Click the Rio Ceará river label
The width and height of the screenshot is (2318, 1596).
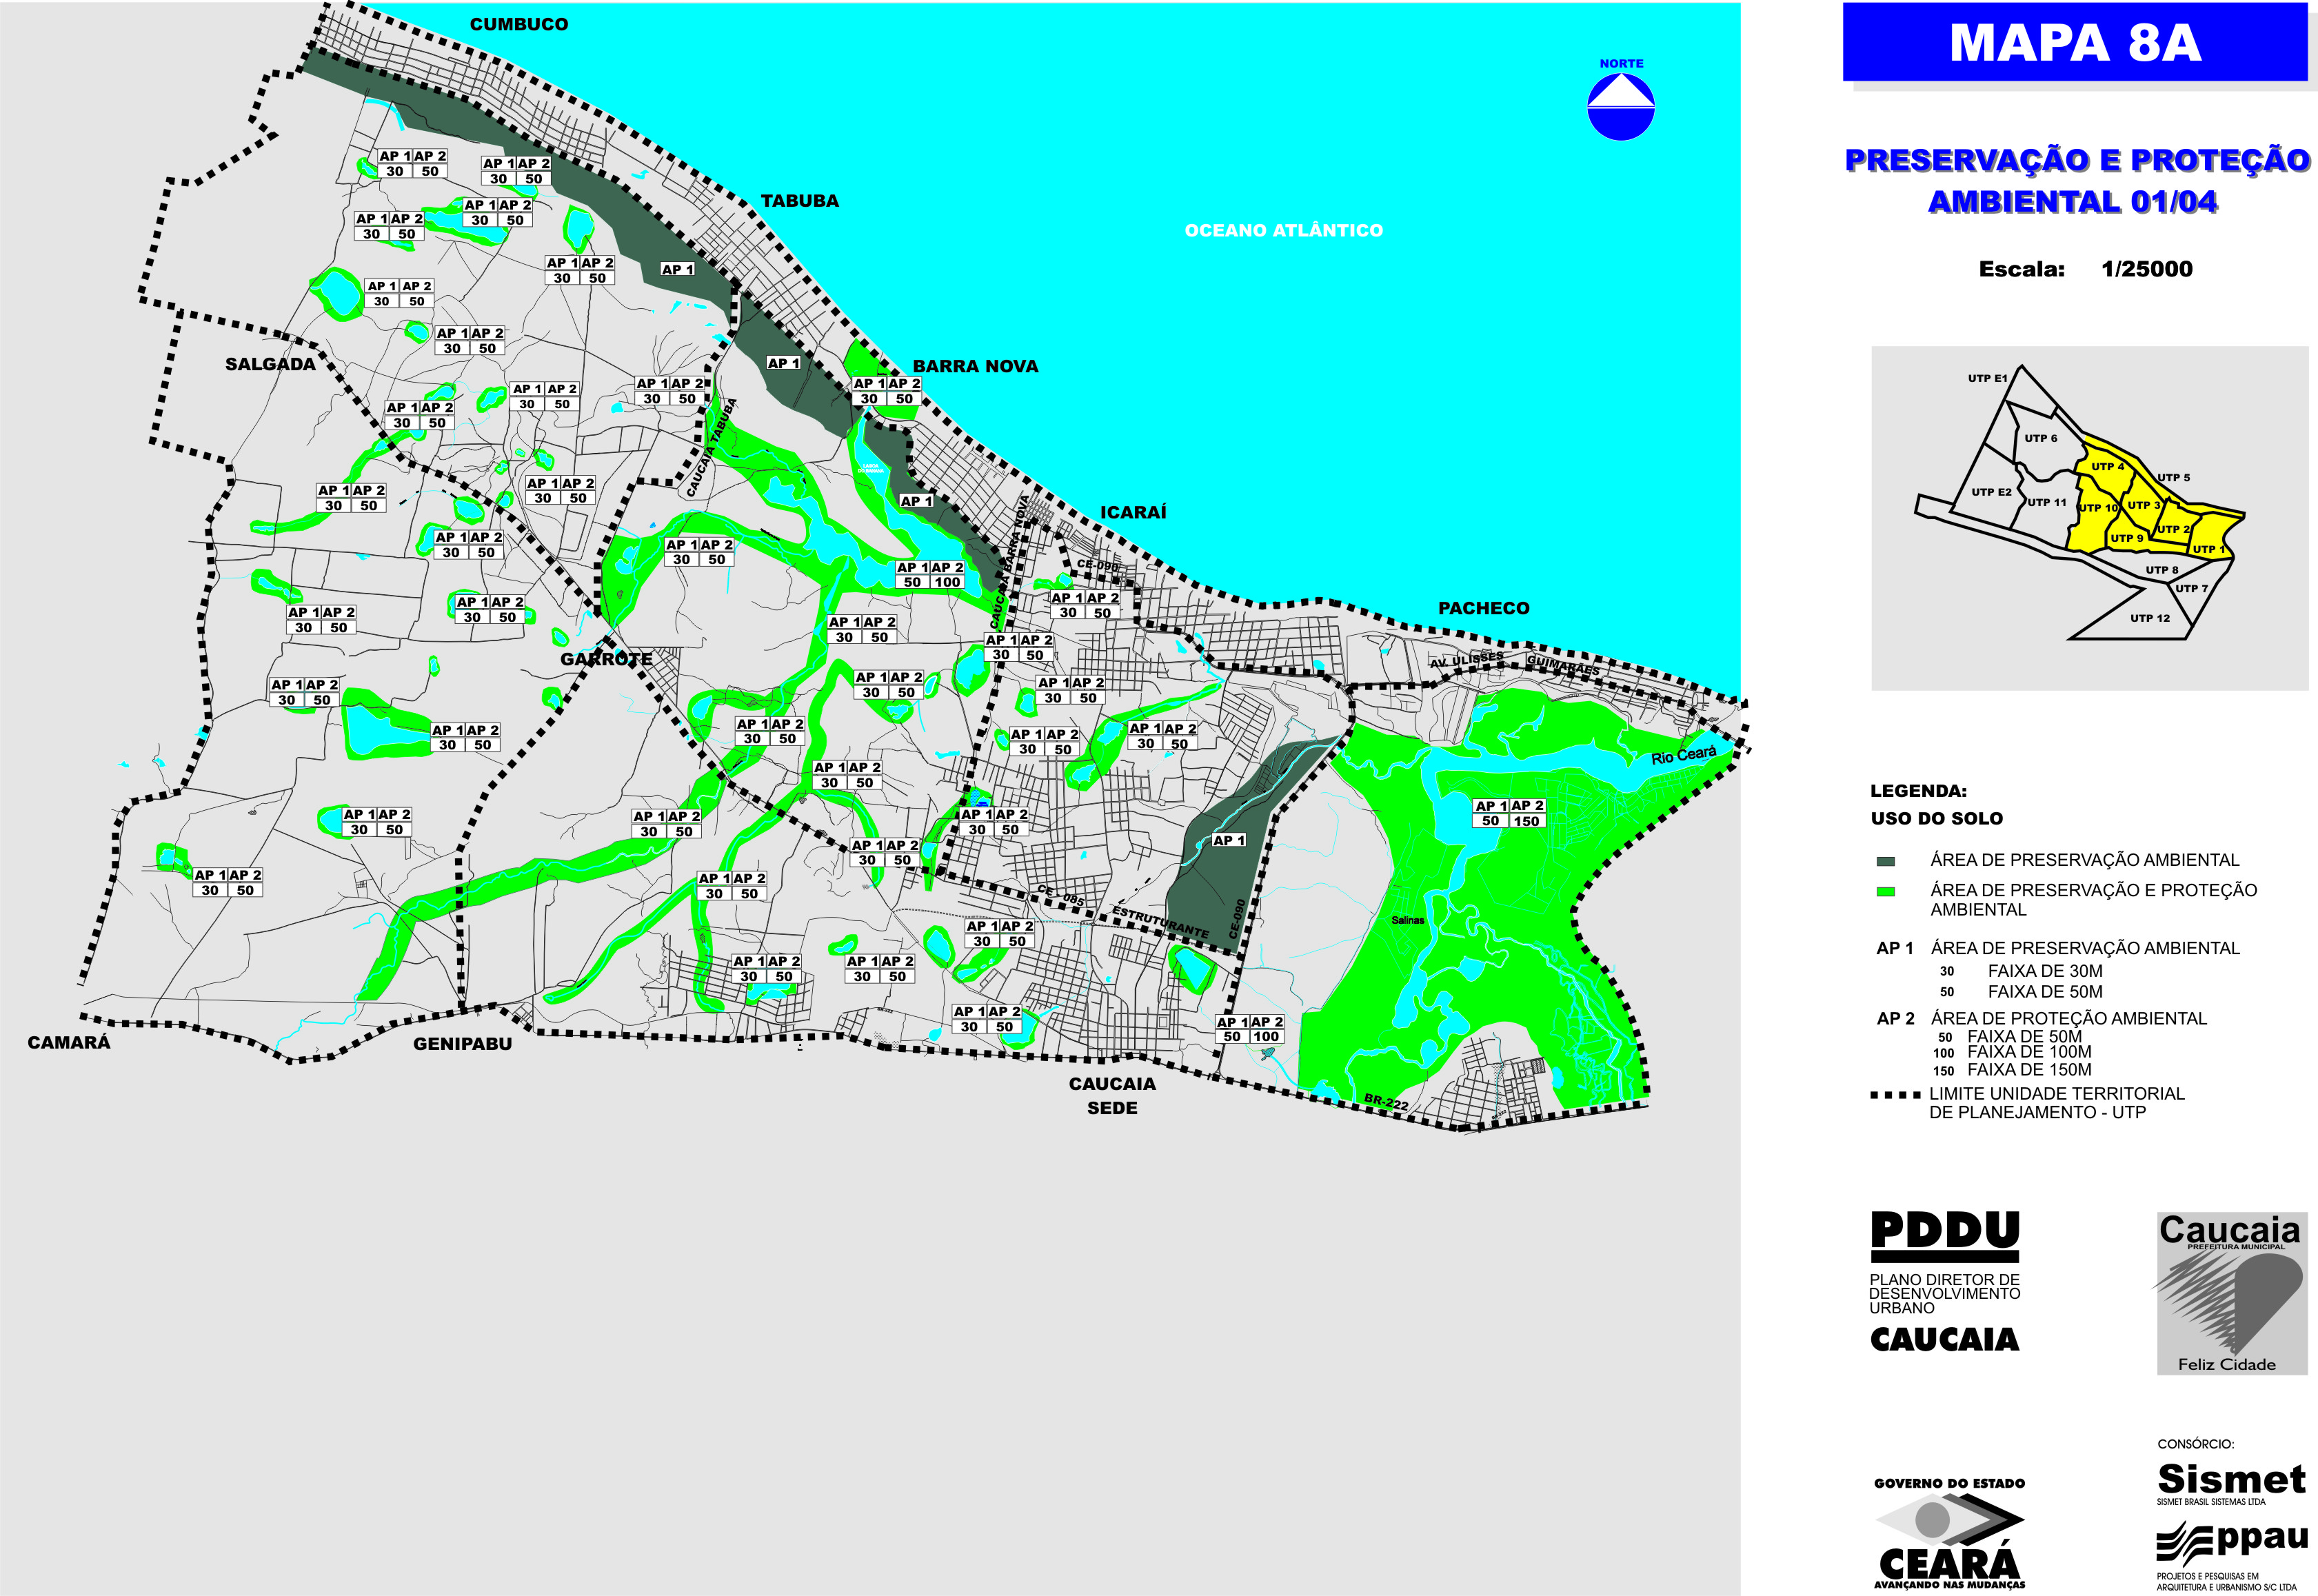click(1683, 755)
